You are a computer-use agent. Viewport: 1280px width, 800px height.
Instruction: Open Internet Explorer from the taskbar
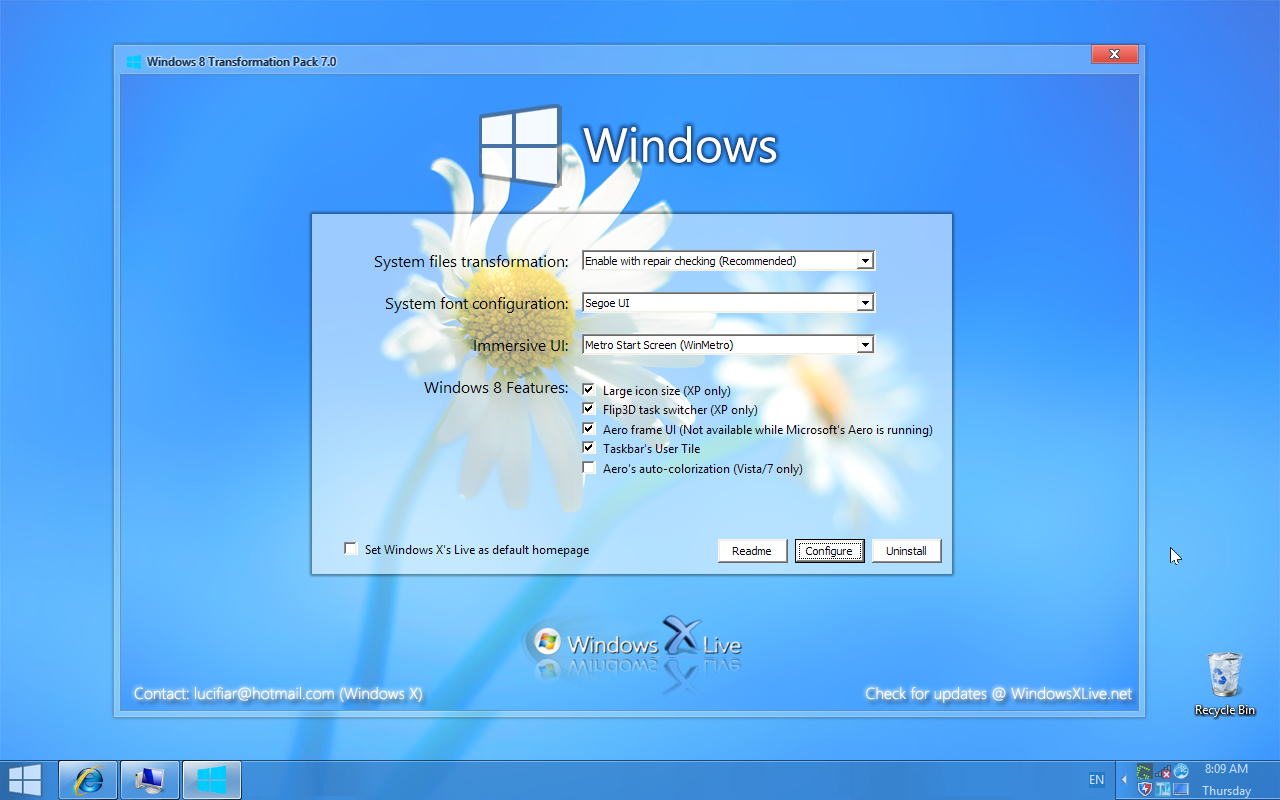click(x=88, y=780)
